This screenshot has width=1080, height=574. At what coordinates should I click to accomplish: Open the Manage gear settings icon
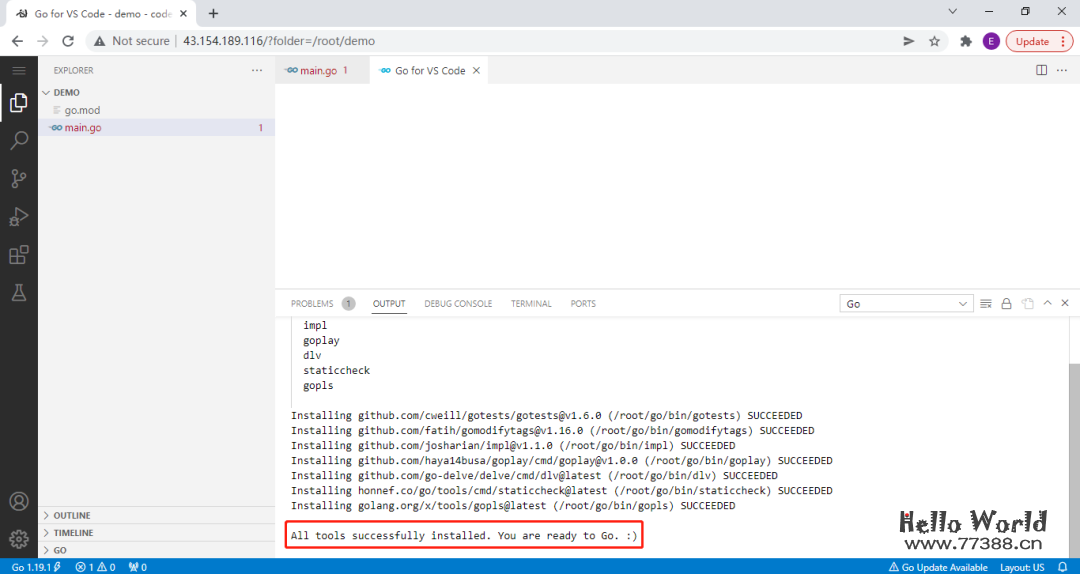pyautogui.click(x=19, y=539)
